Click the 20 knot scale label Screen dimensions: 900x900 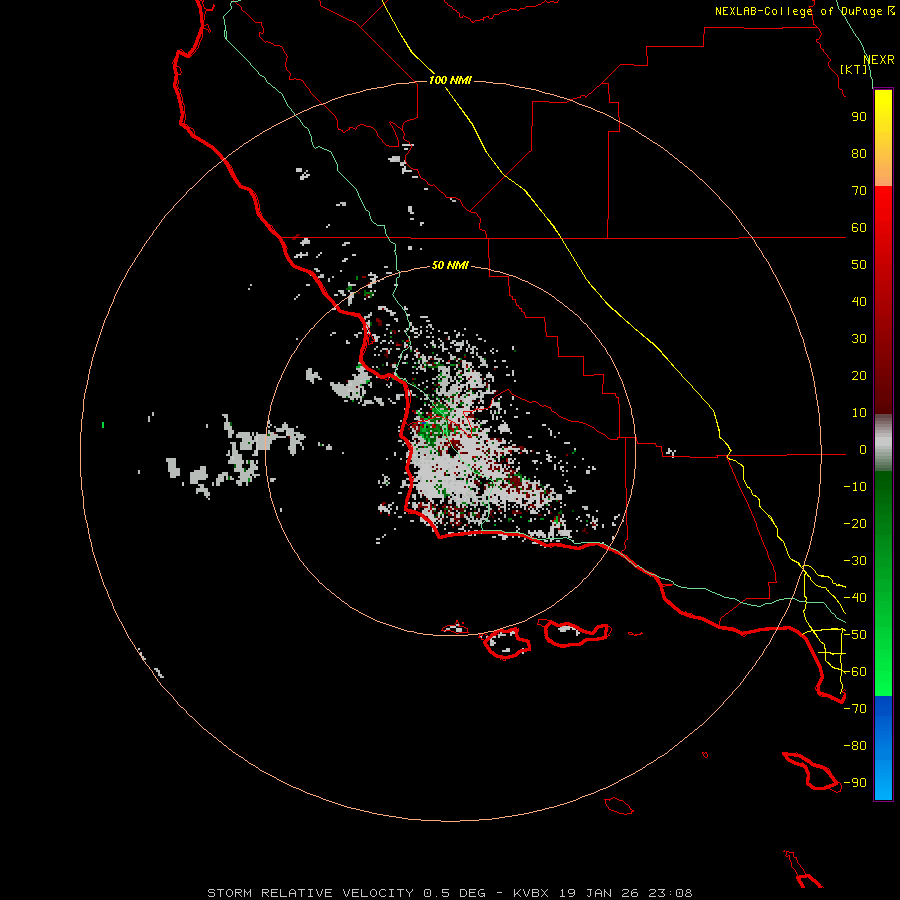click(x=859, y=376)
